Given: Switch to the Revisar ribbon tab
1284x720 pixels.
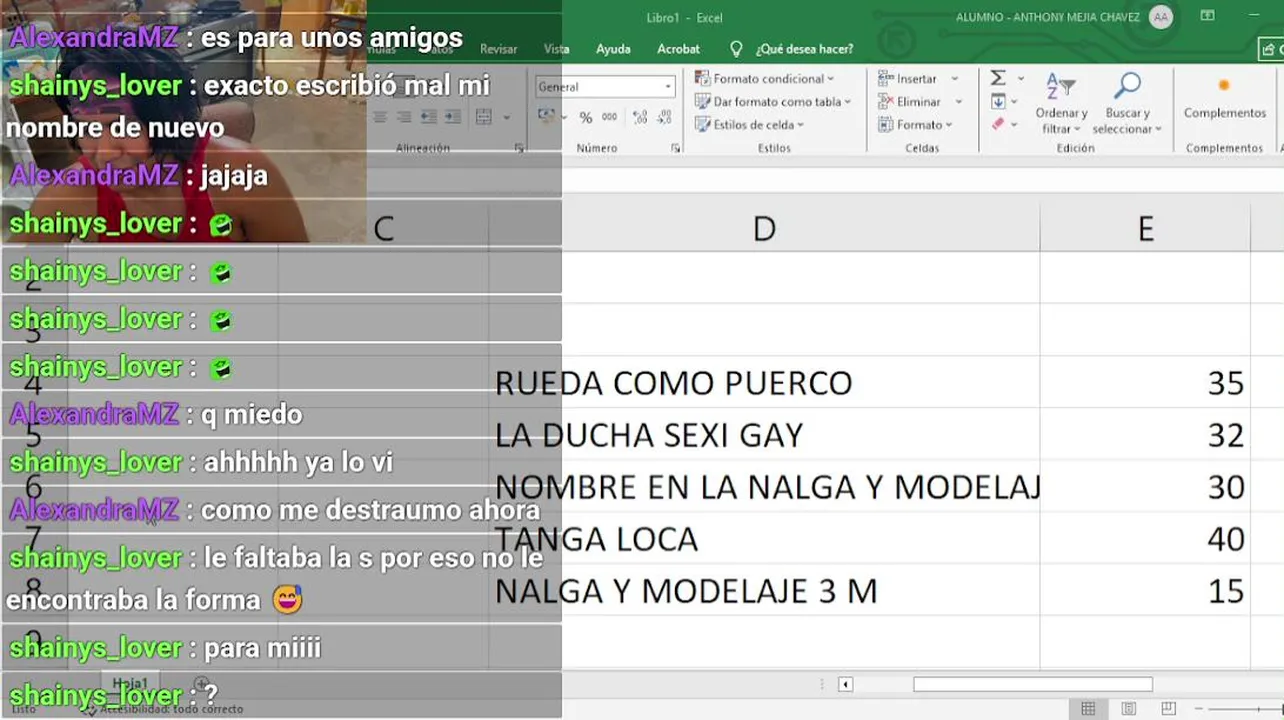Looking at the screenshot, I should tap(499, 49).
